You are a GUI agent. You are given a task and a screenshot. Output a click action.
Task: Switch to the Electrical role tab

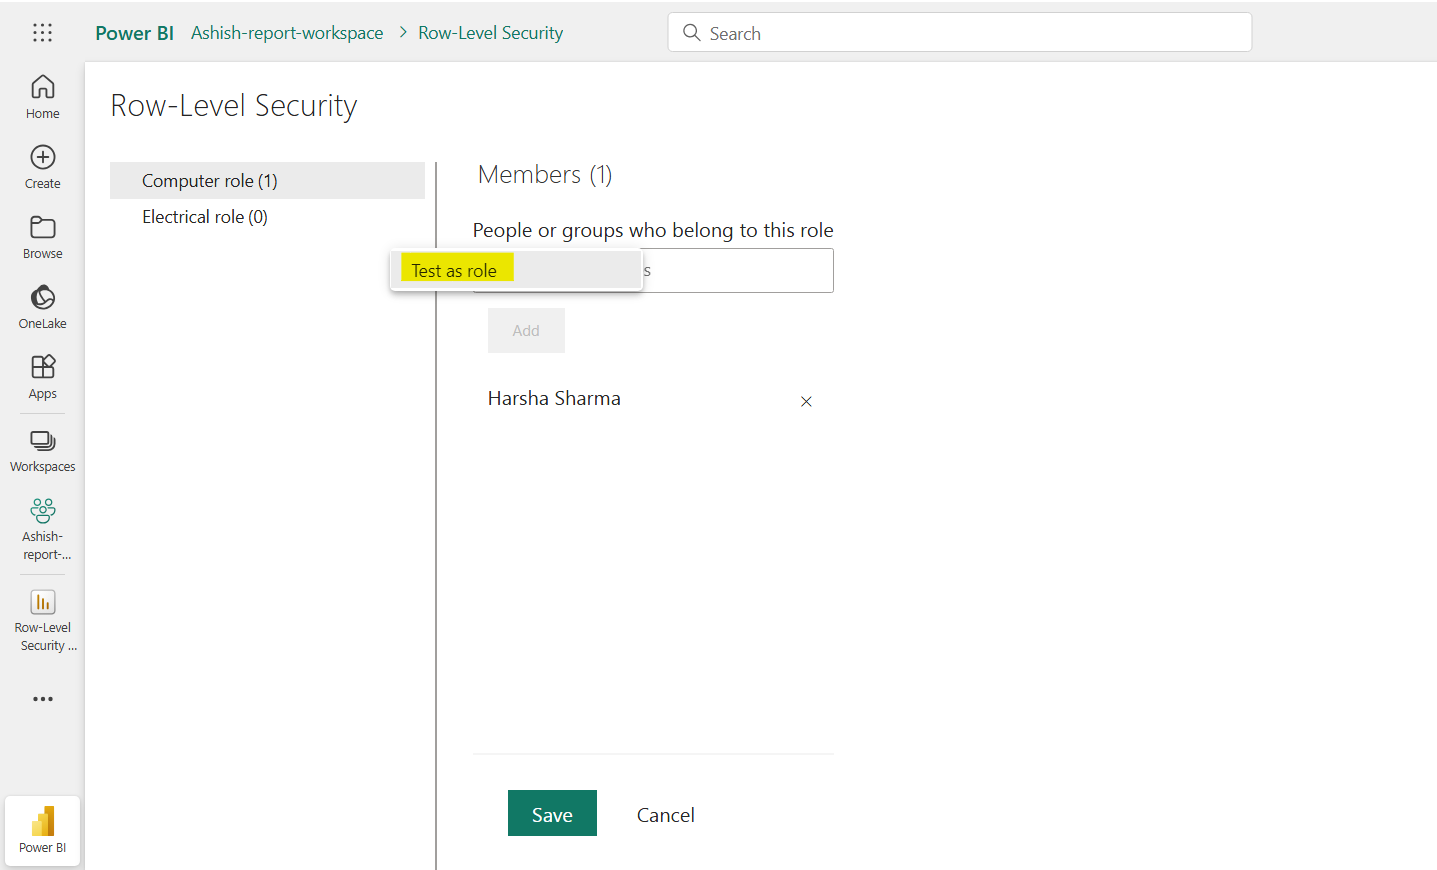coord(204,216)
